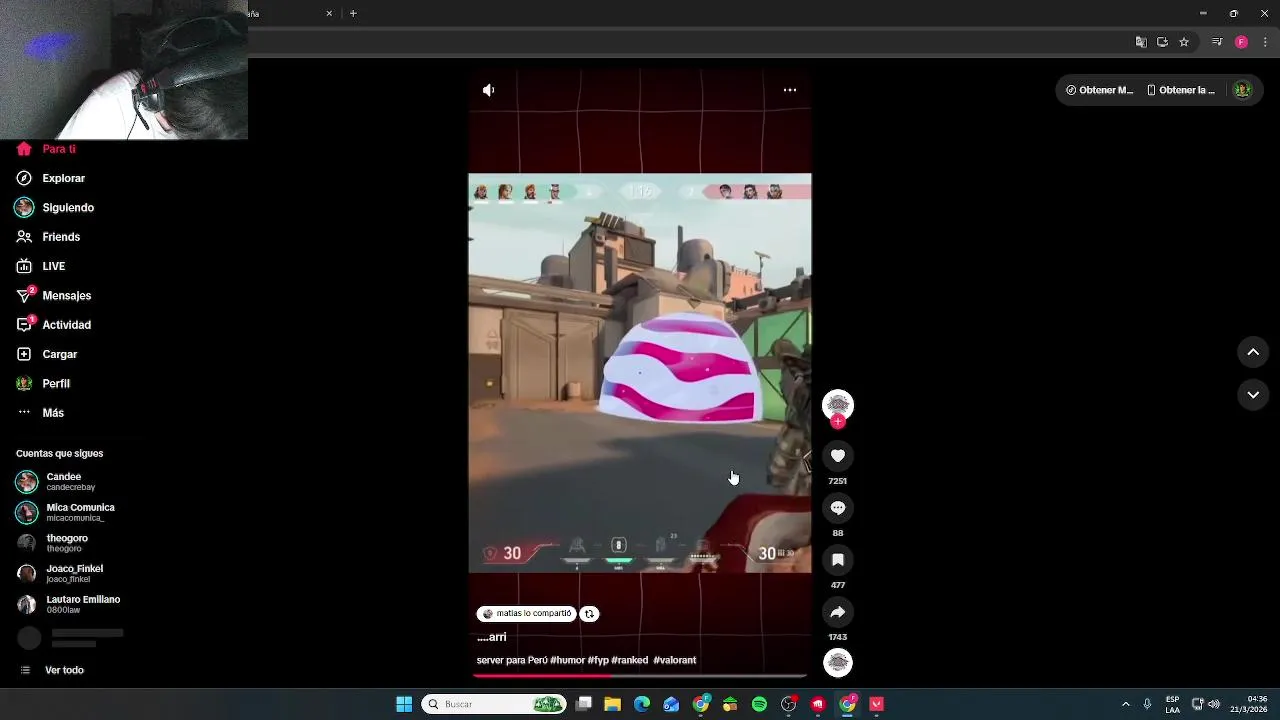Open a new browser tab with plus
The width and height of the screenshot is (1280, 720).
pos(353,13)
